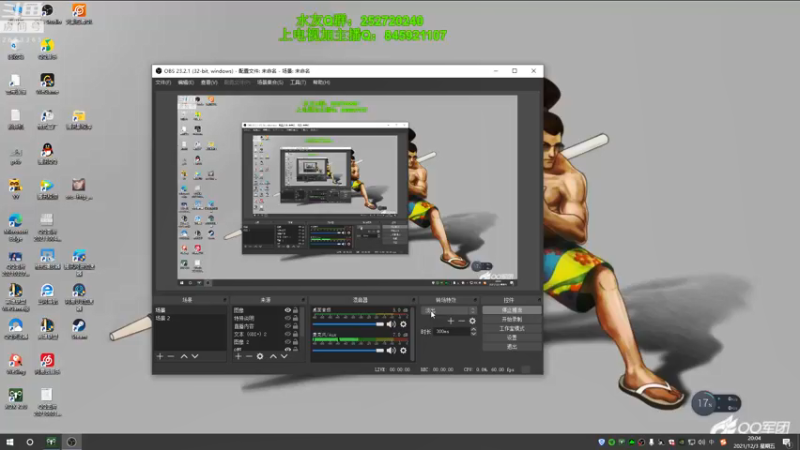Move scene up with Scenes panel up arrow
800x450 pixels.
pyautogui.click(x=184, y=356)
